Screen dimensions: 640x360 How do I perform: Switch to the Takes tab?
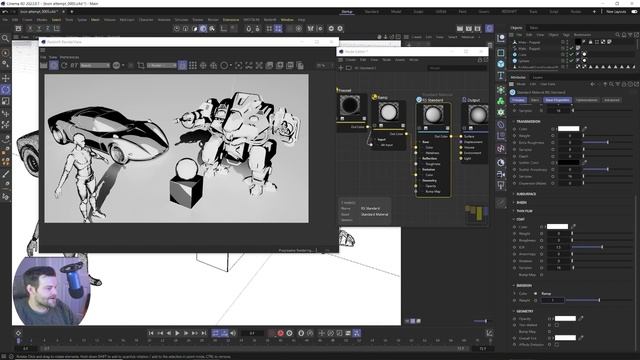533,28
